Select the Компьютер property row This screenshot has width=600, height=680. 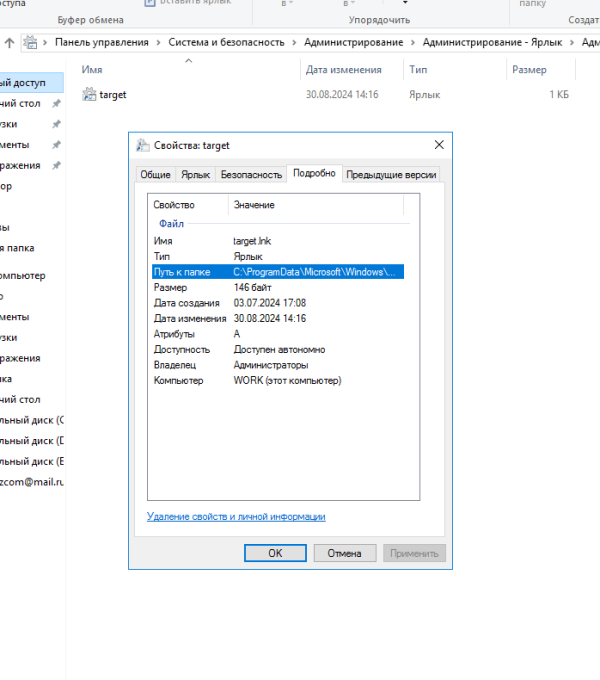coord(278,380)
